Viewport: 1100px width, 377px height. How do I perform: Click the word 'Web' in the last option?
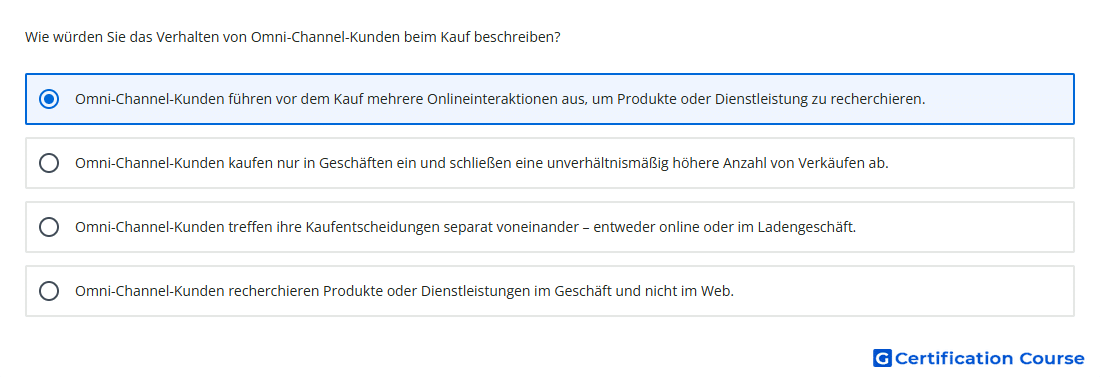coord(717,291)
